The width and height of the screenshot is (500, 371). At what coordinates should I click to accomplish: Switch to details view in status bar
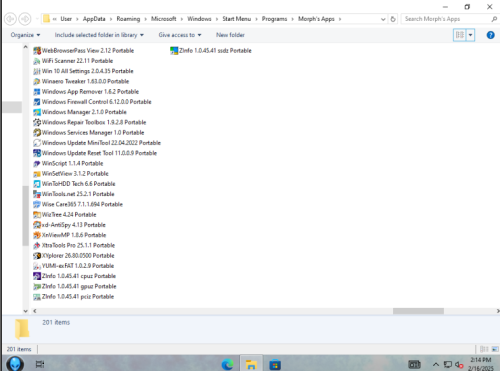pyautogui.click(x=484, y=349)
